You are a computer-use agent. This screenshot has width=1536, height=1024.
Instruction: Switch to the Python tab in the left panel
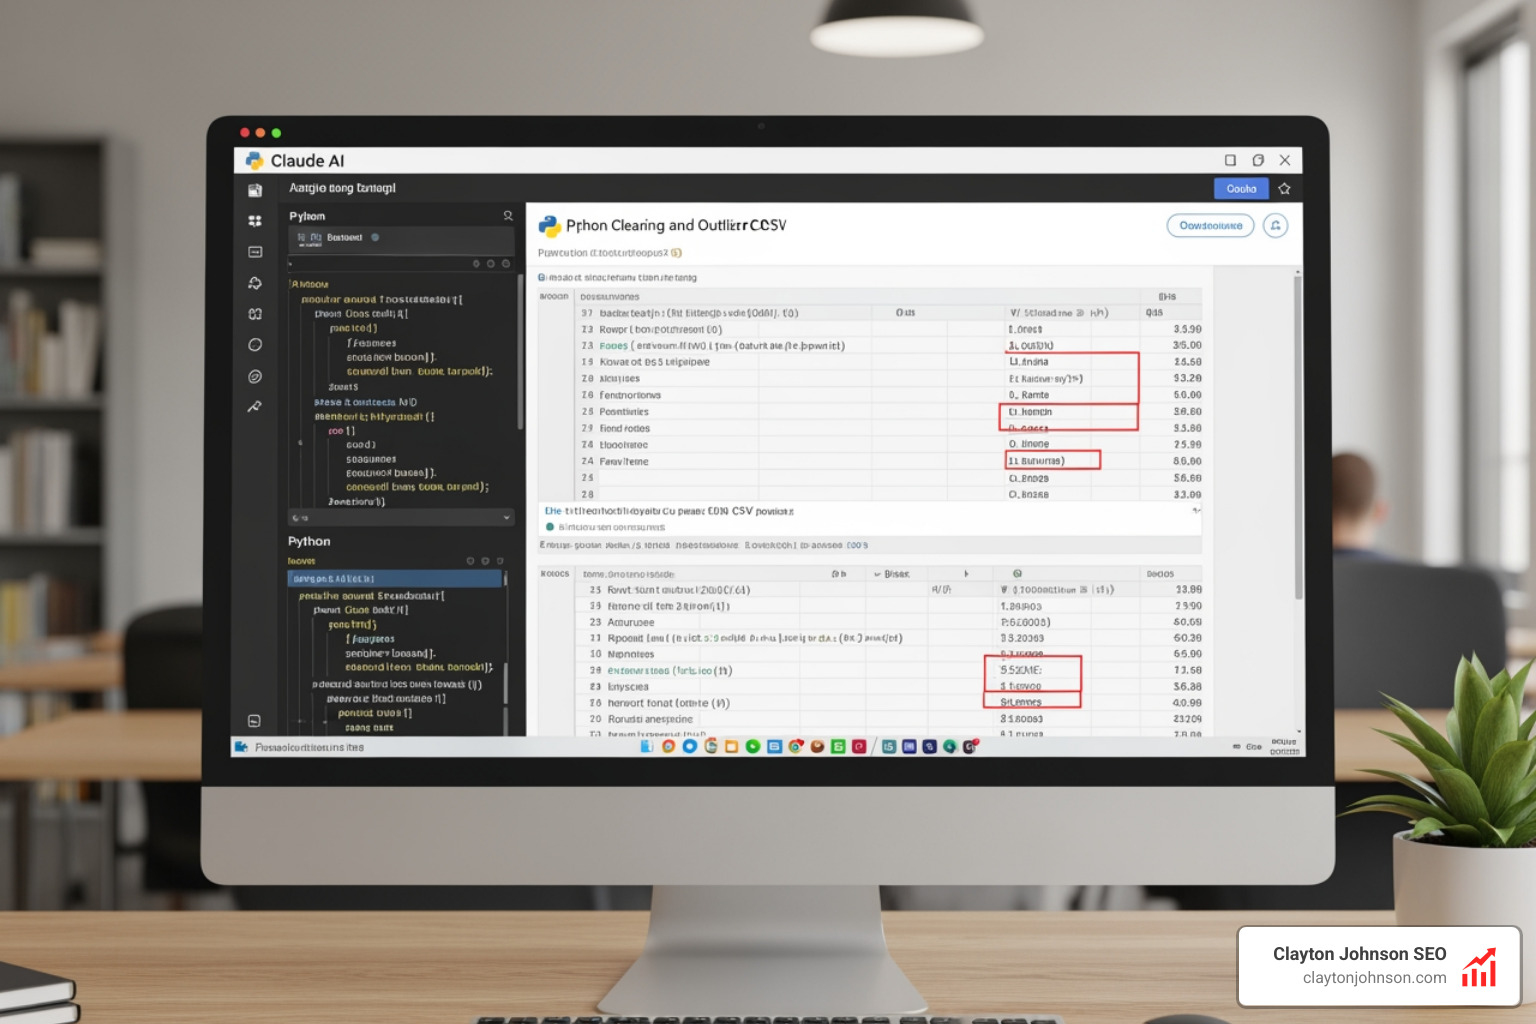tap(307, 215)
